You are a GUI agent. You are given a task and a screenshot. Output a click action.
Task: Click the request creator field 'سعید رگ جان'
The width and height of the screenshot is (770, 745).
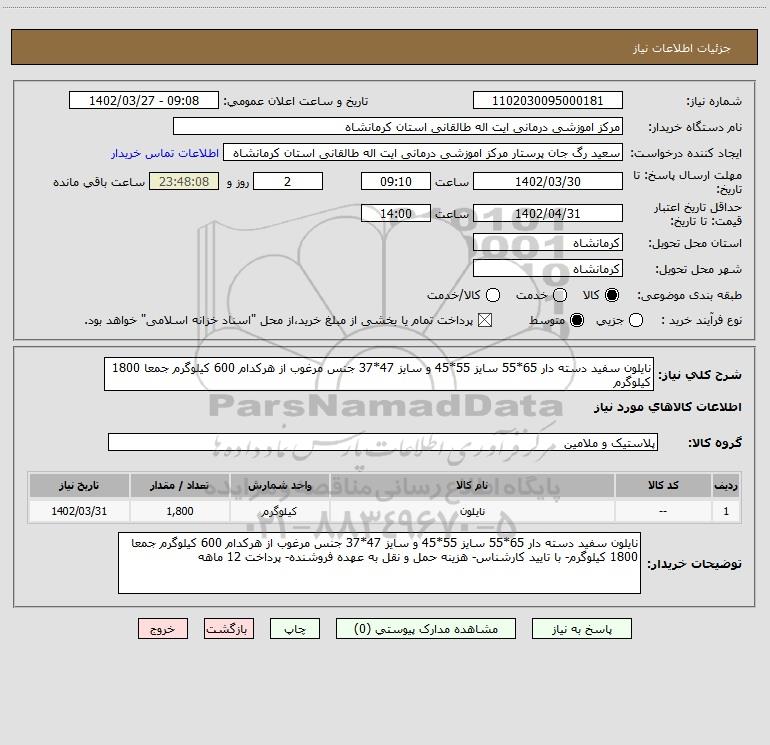tap(423, 152)
